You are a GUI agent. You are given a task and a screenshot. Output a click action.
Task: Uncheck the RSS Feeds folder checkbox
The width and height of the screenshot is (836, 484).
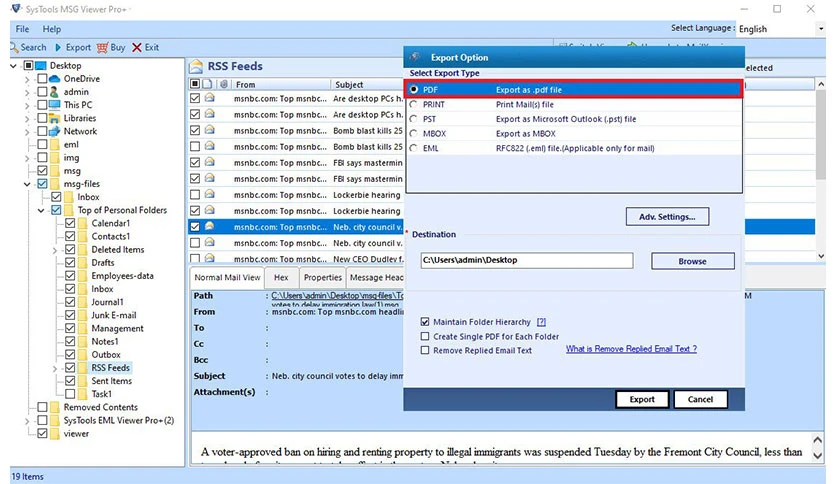(x=70, y=368)
